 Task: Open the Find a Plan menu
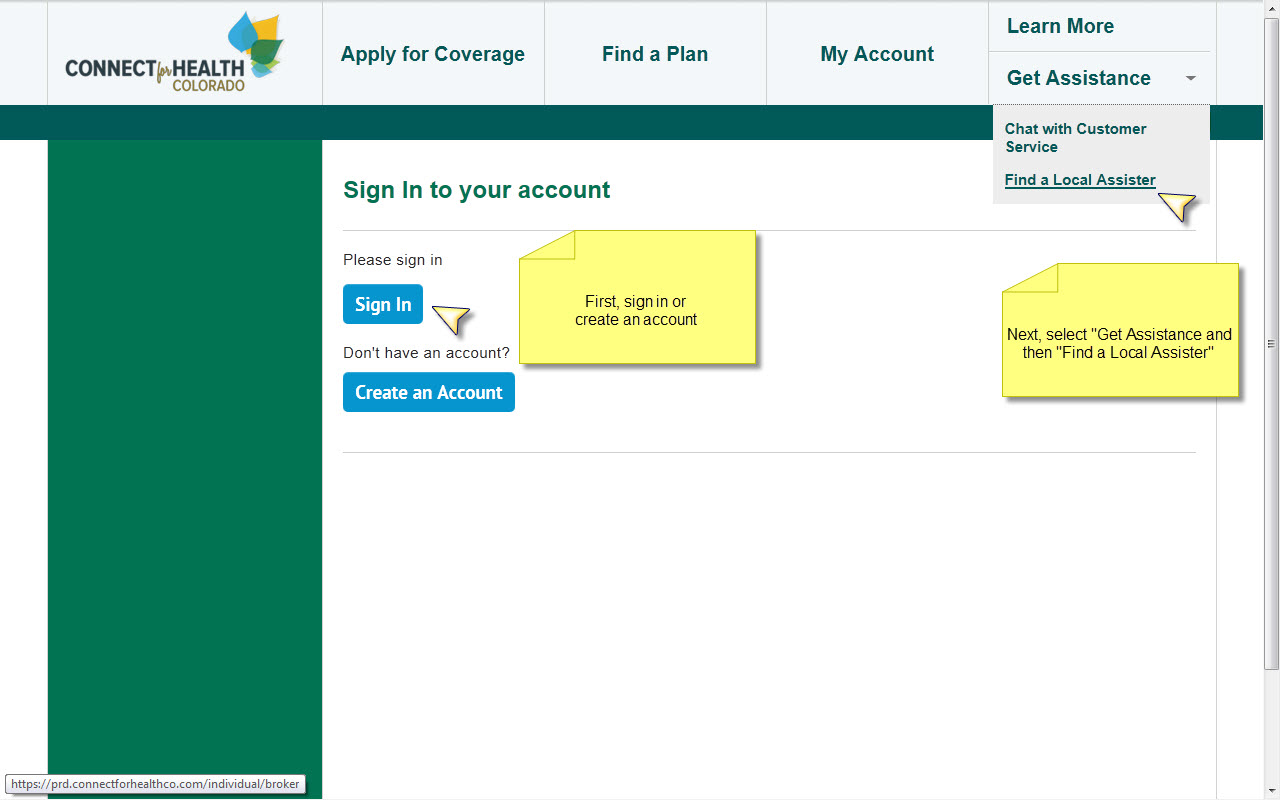pyautogui.click(x=655, y=54)
